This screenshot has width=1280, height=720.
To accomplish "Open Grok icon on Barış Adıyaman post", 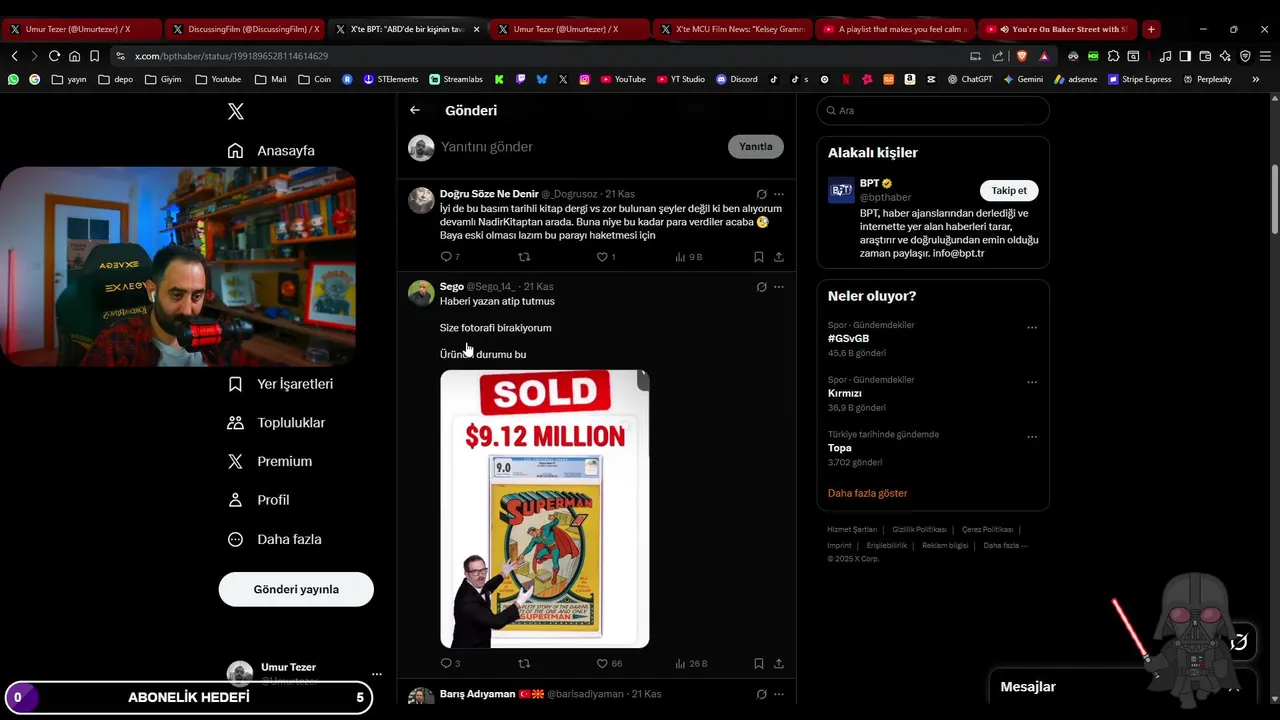I will click(x=761, y=694).
